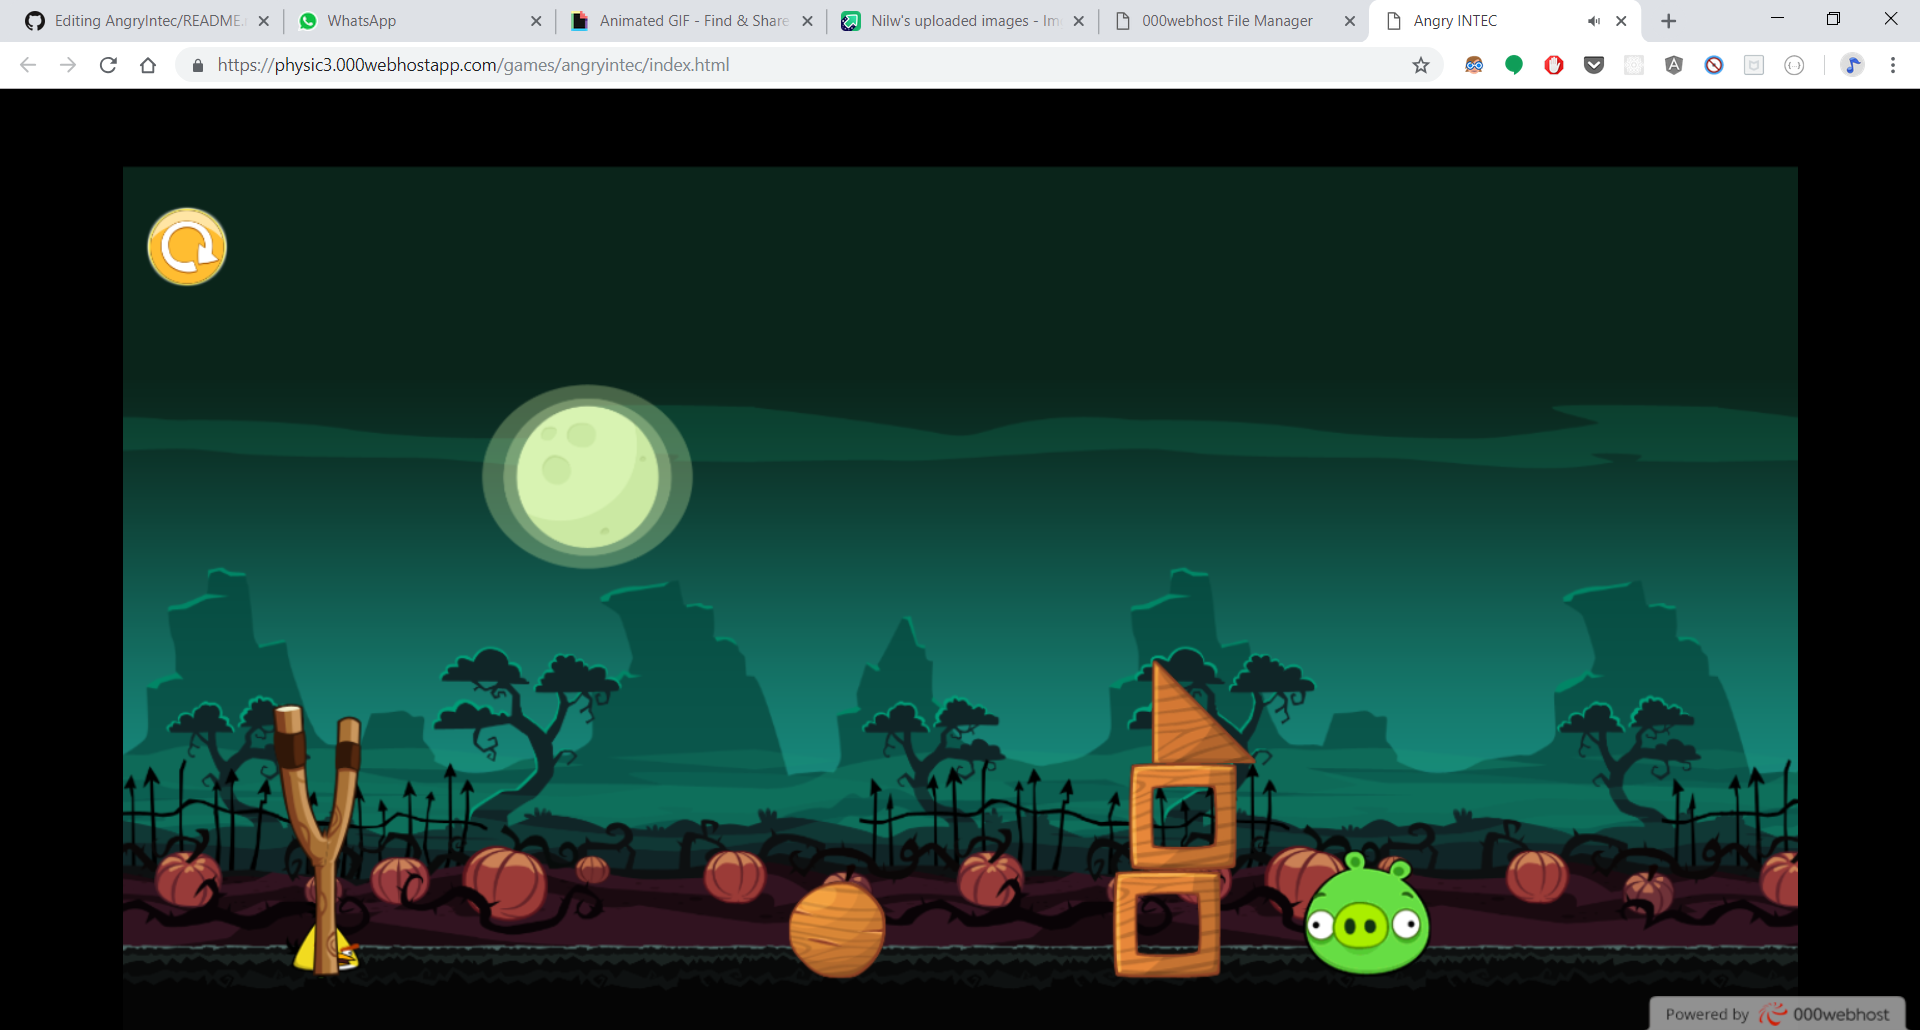The image size is (1920, 1030).
Task: Click the upper hollow wooden square block
Action: tap(1184, 817)
